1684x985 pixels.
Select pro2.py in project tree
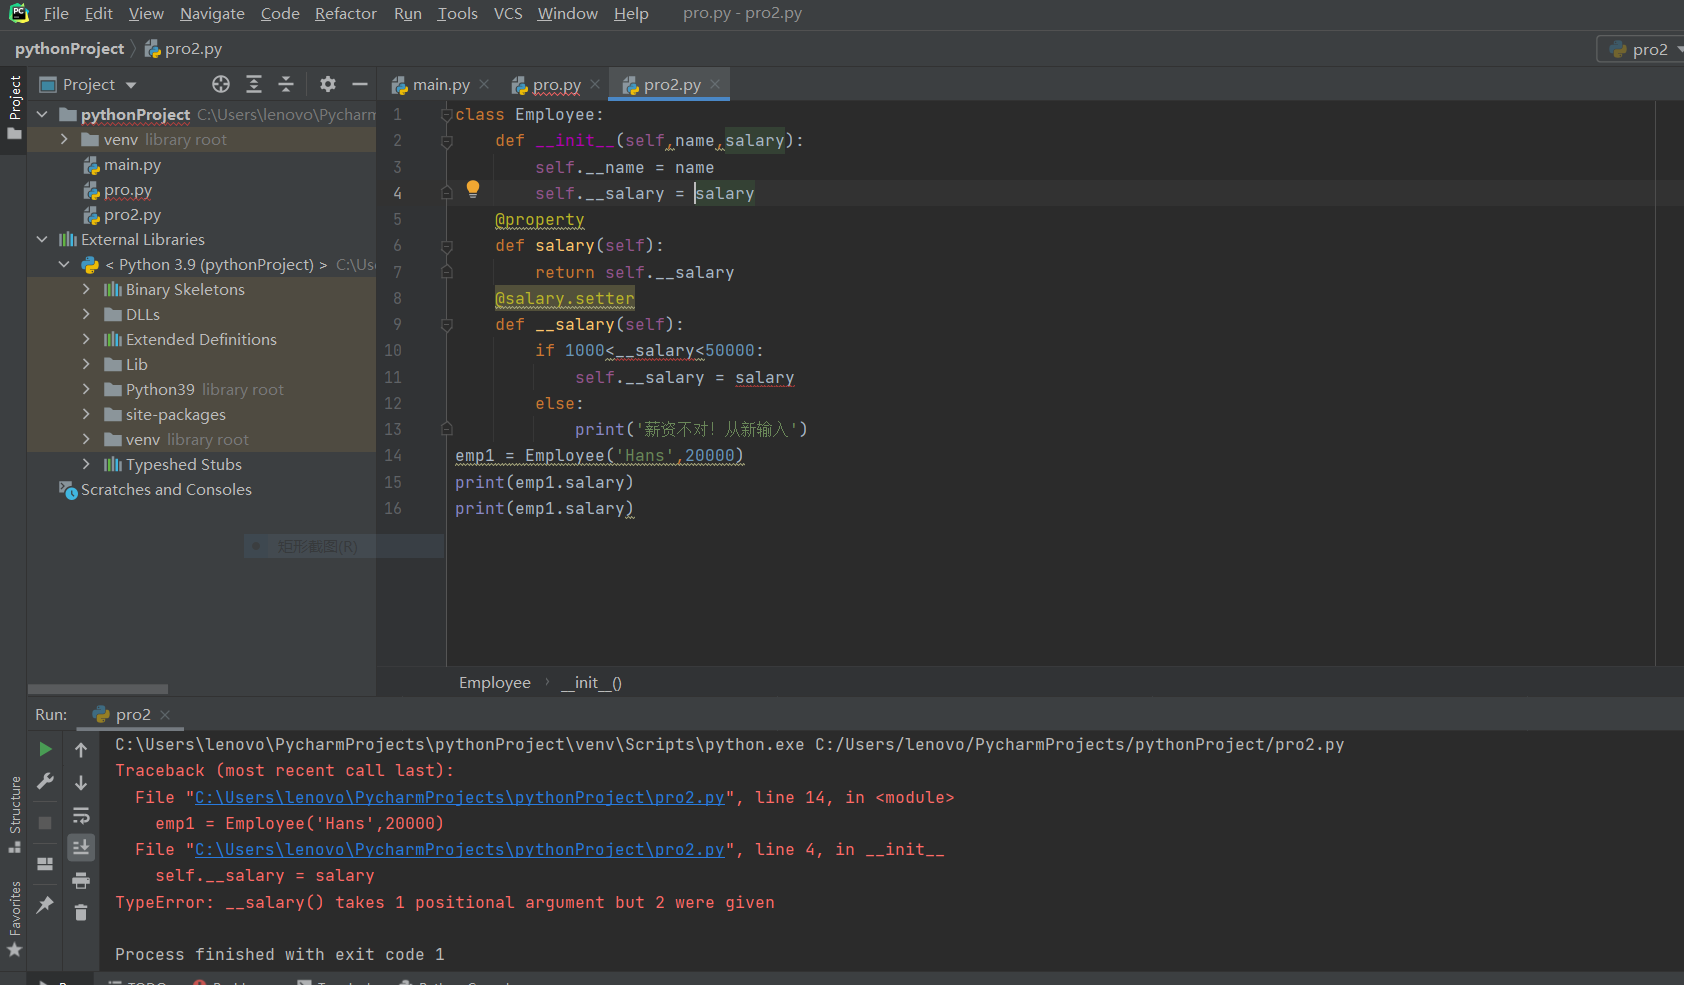tap(132, 214)
